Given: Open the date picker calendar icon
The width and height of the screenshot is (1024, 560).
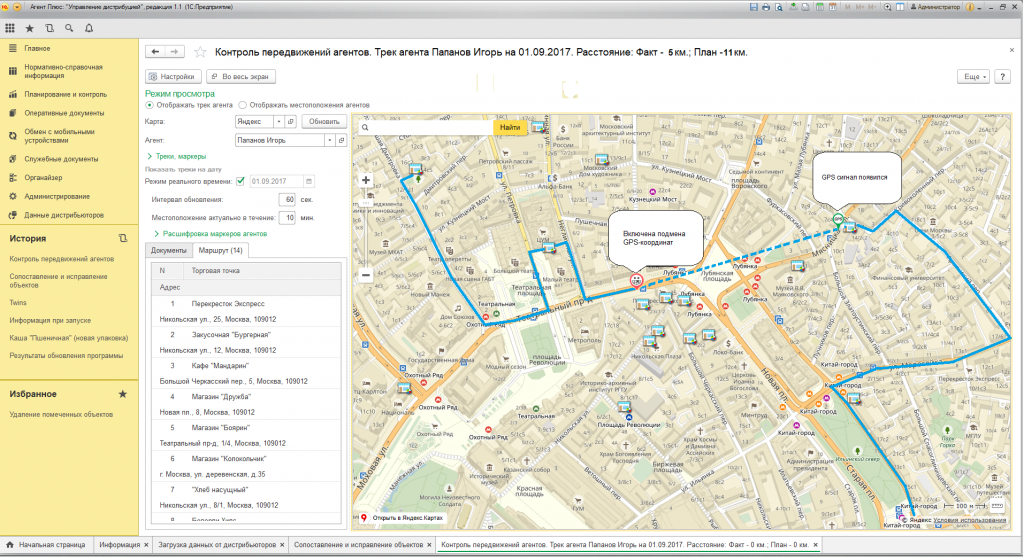Looking at the screenshot, I should pyautogui.click(x=309, y=181).
